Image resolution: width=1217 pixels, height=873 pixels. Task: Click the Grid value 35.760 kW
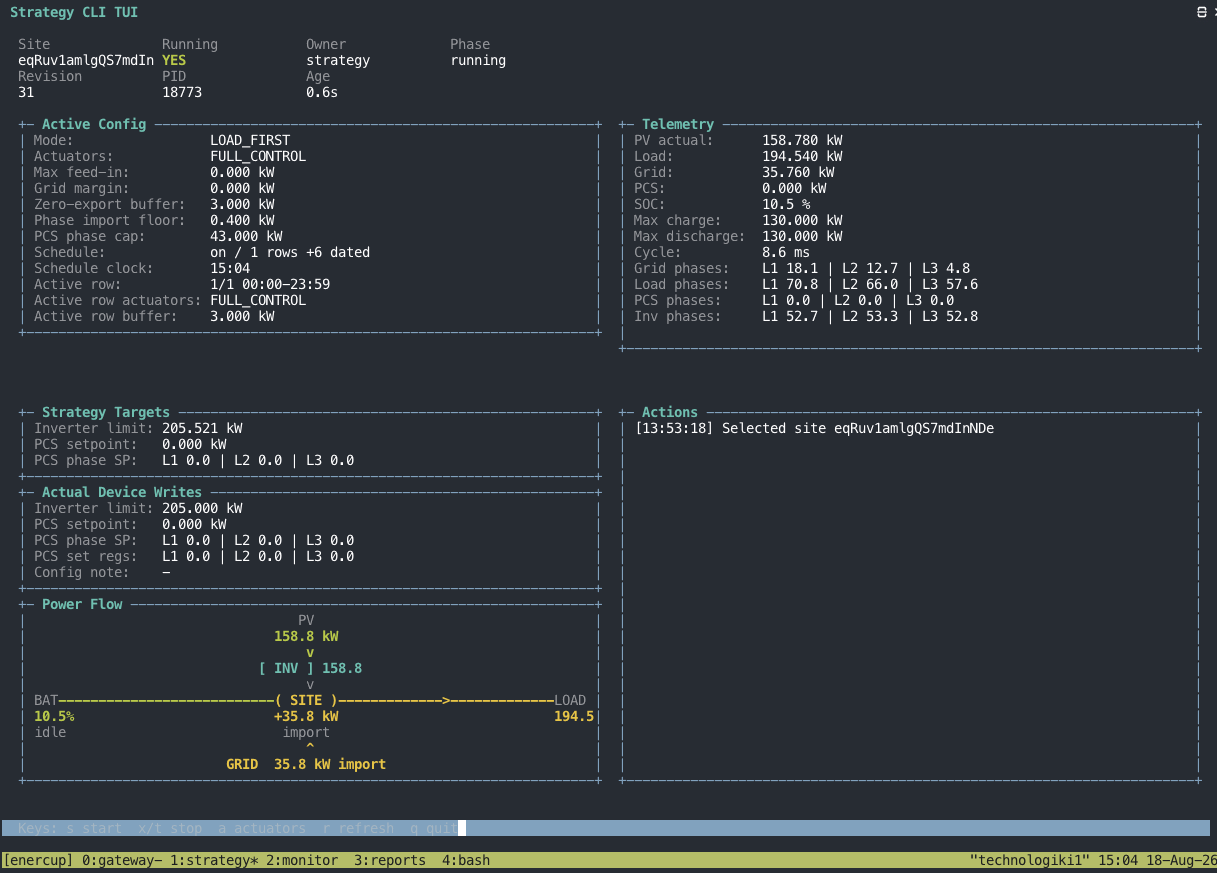tap(798, 172)
